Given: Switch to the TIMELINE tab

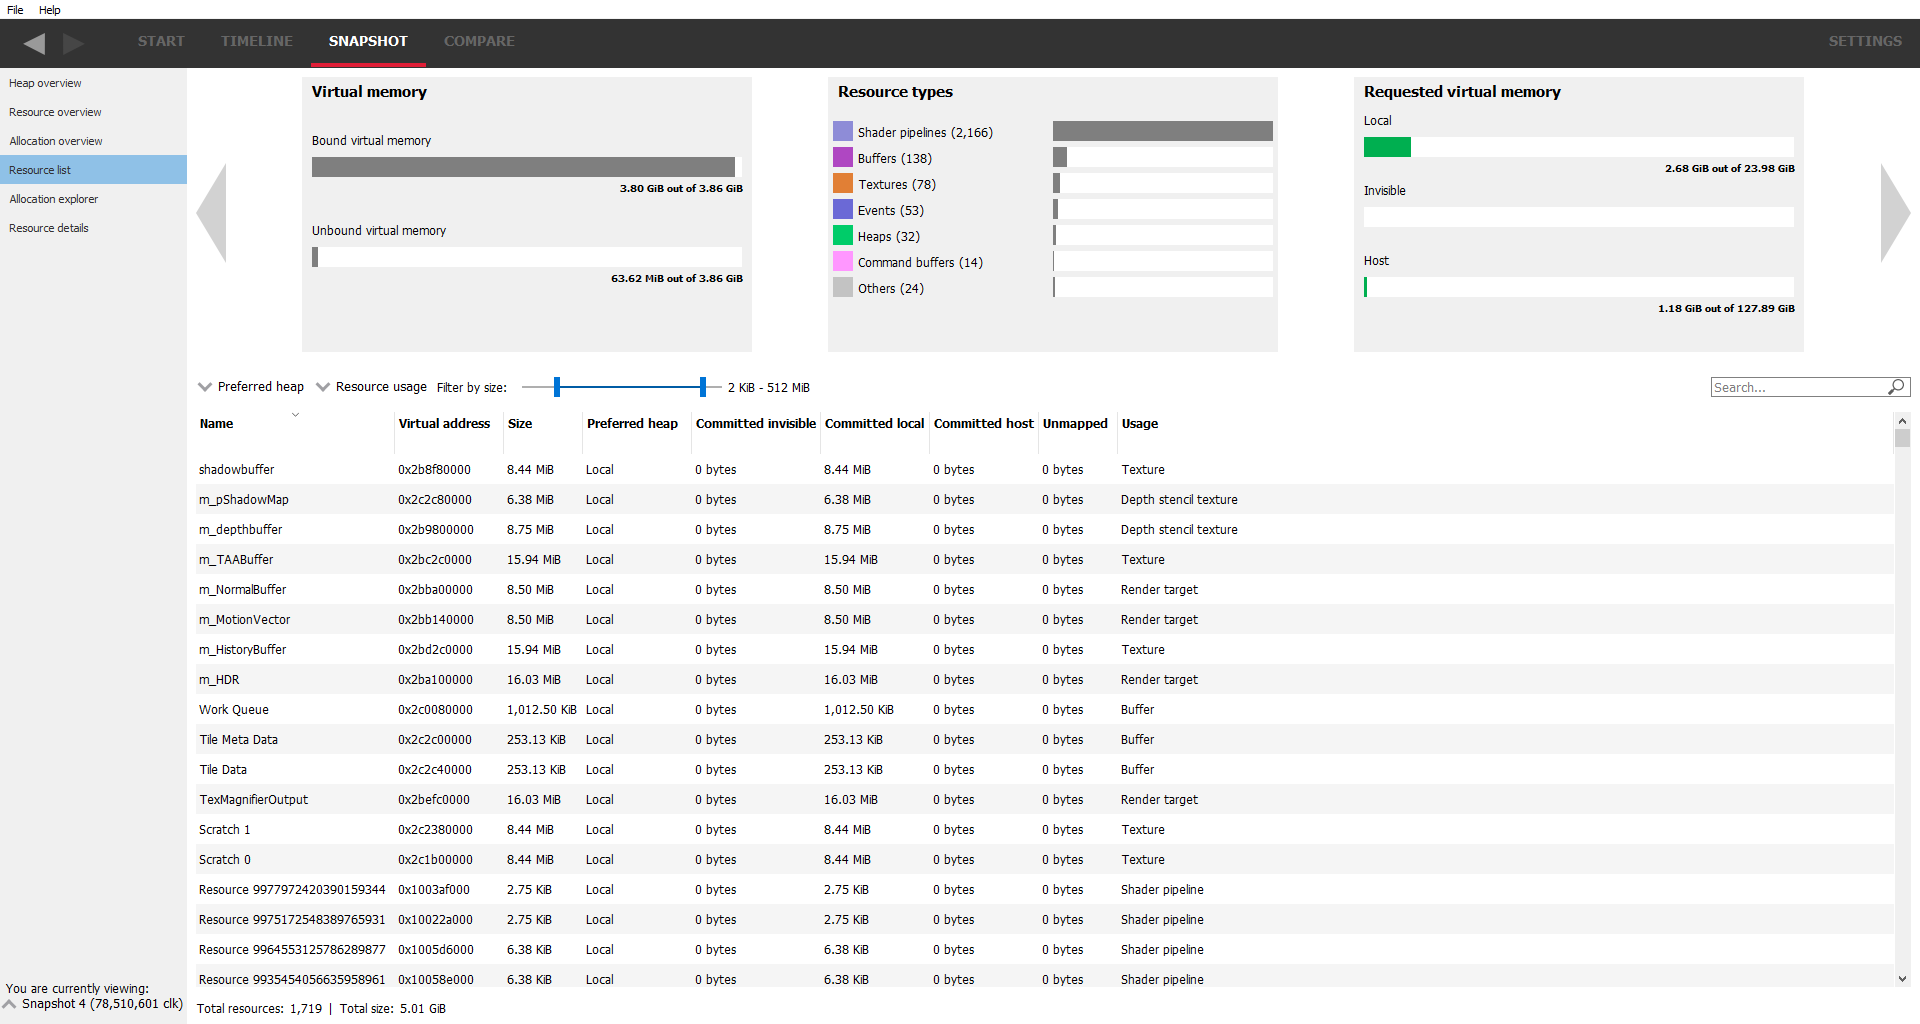Looking at the screenshot, I should 257,41.
